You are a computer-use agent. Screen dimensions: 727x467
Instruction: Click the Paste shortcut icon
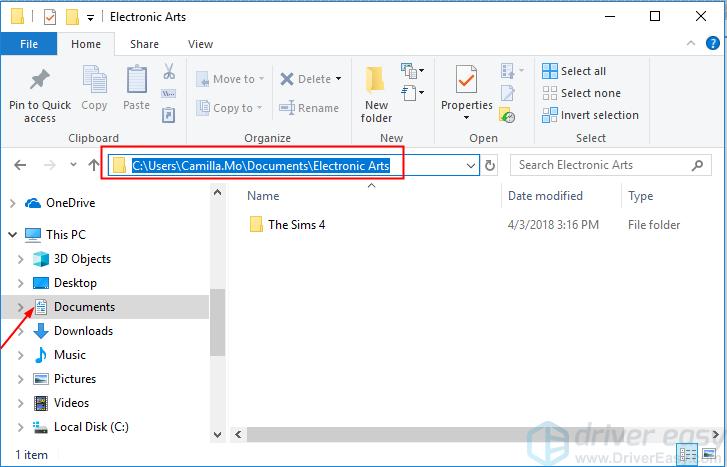tap(168, 115)
